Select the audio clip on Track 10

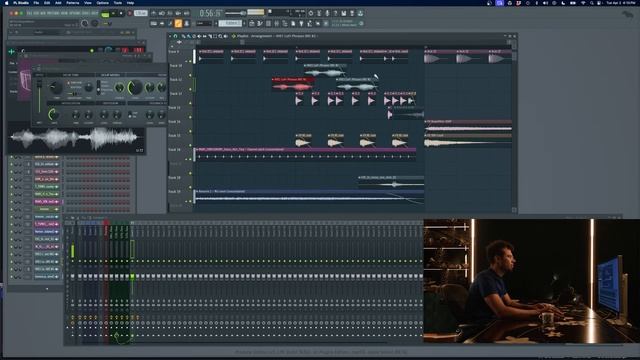[x=325, y=71]
